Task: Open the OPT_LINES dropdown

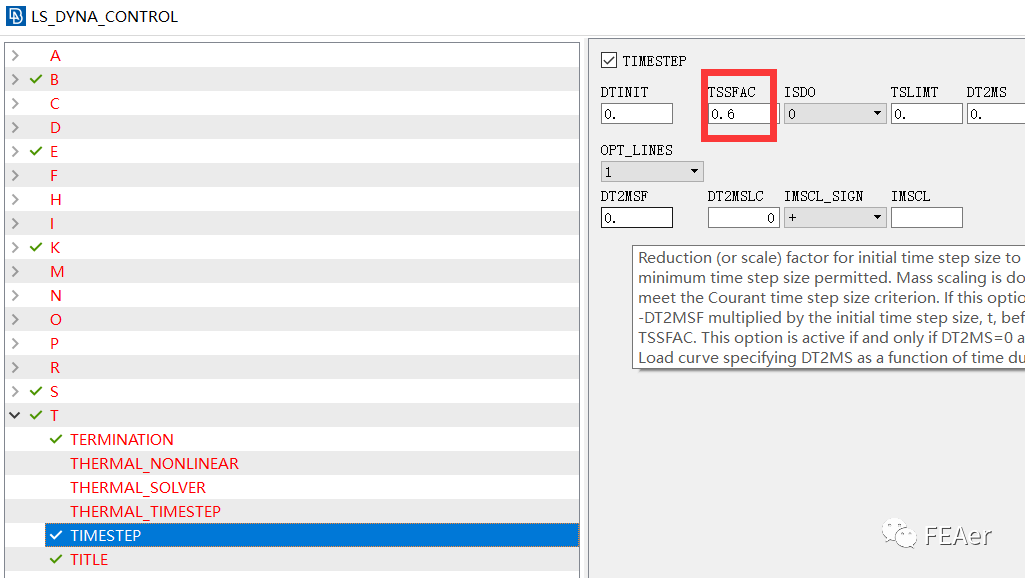Action: 652,171
